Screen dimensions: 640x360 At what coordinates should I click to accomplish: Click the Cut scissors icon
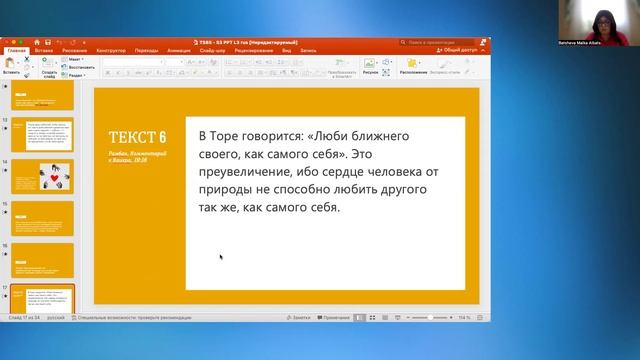click(27, 59)
